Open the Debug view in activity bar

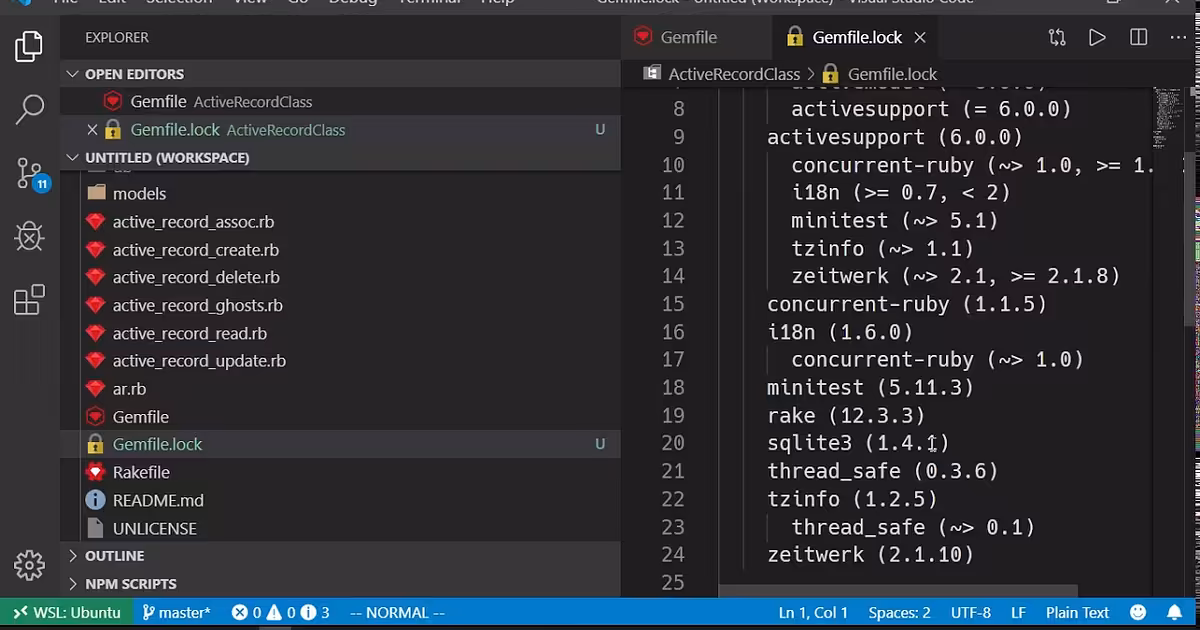pyautogui.click(x=29, y=236)
